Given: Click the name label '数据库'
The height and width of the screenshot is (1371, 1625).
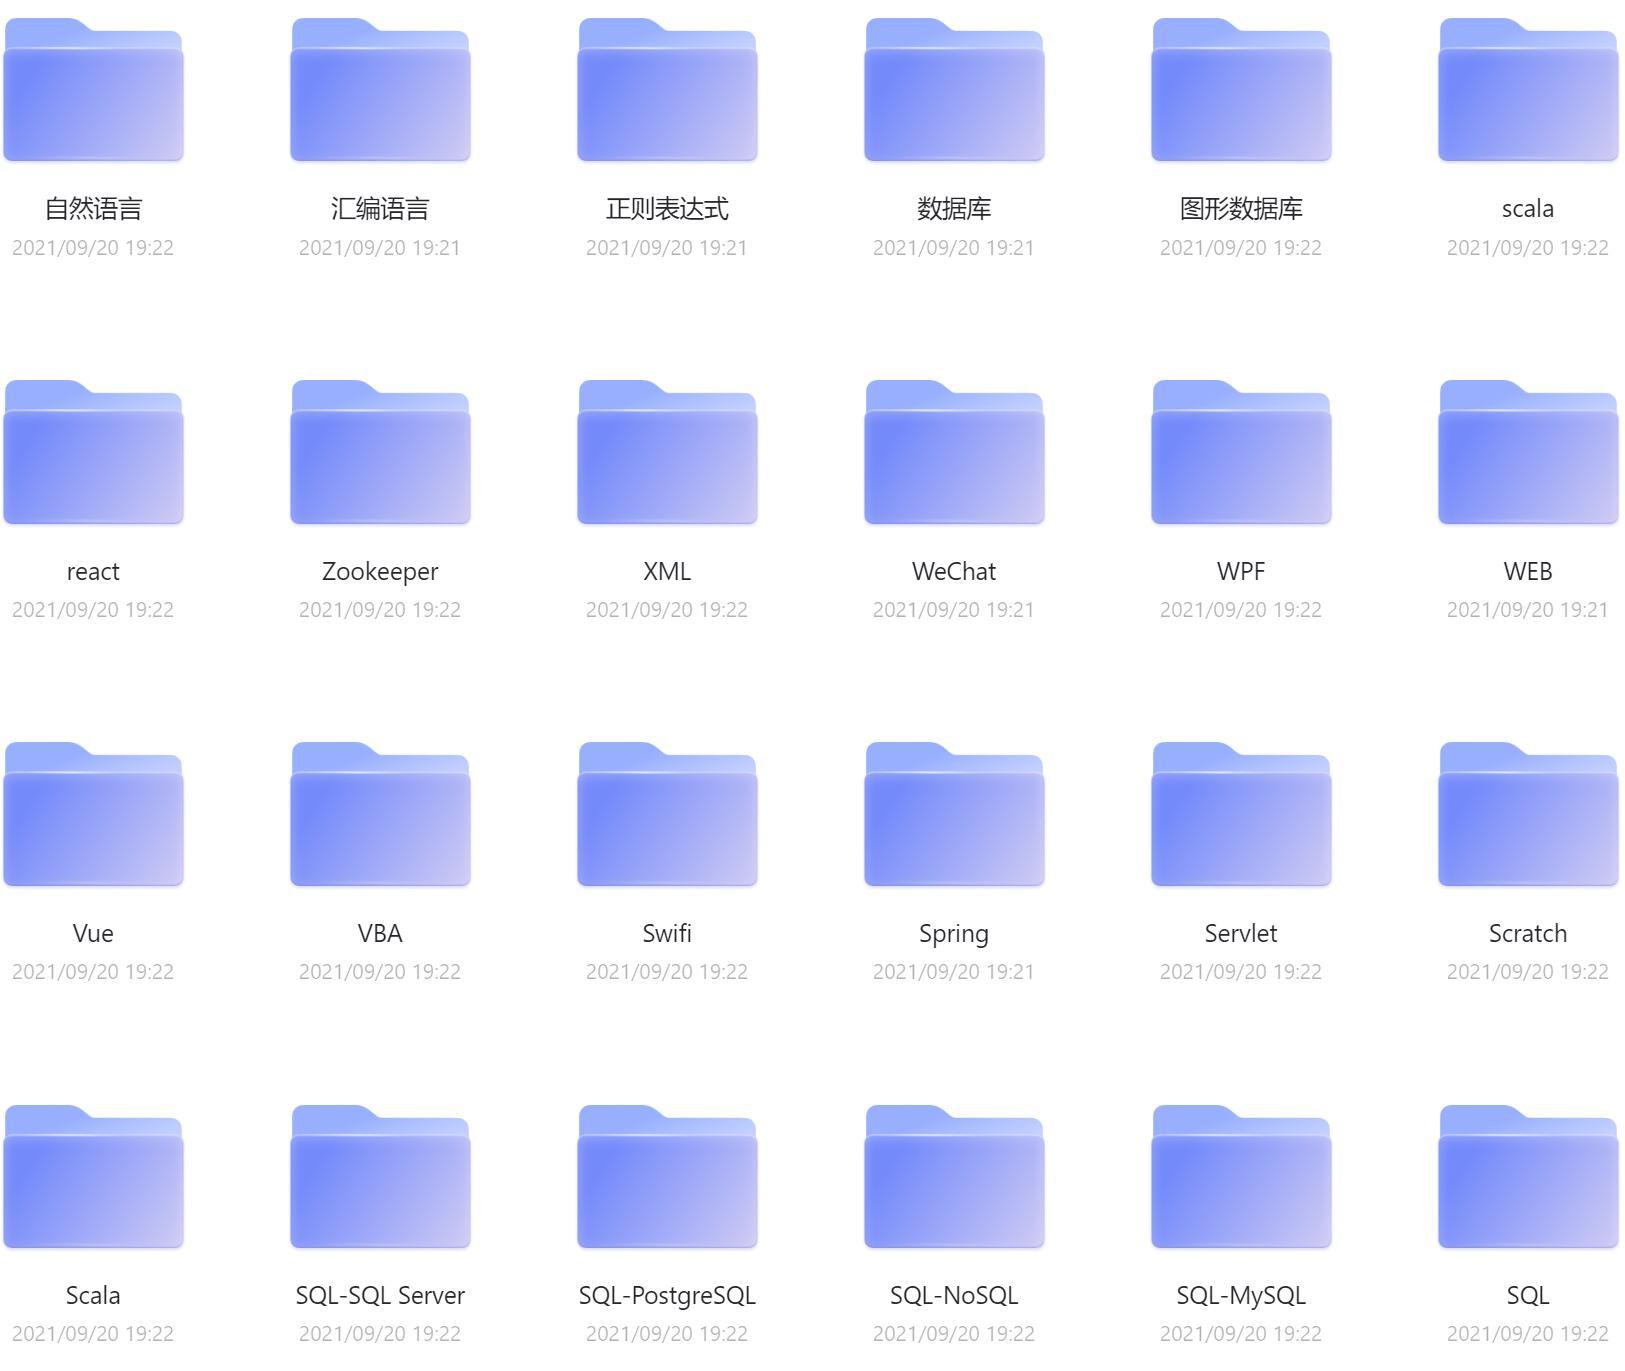Looking at the screenshot, I should [954, 209].
